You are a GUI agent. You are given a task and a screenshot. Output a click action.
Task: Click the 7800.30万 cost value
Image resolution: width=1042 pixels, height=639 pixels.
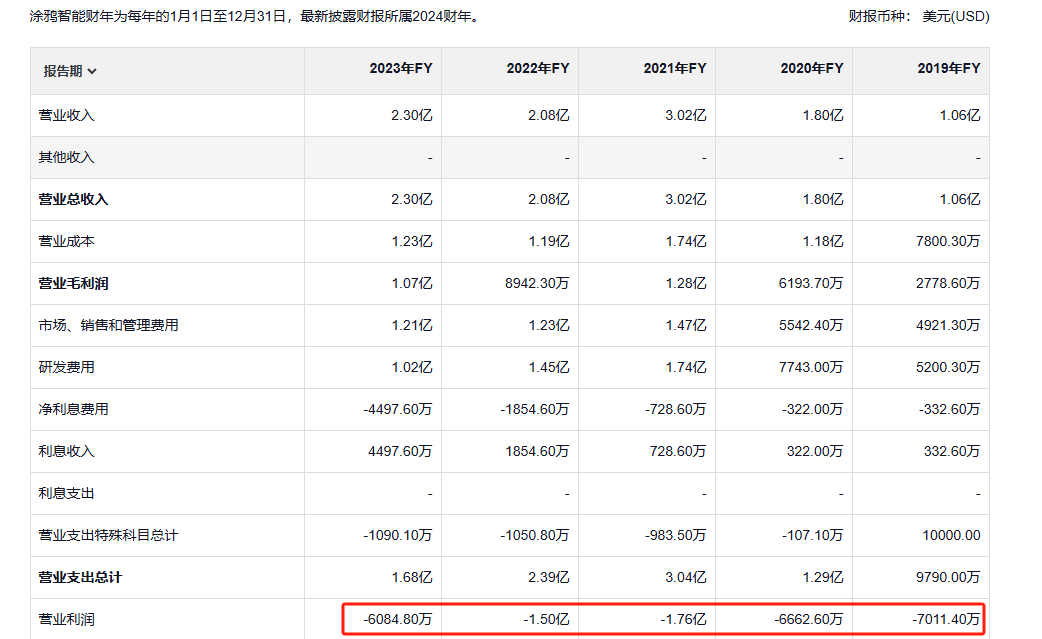pos(948,241)
